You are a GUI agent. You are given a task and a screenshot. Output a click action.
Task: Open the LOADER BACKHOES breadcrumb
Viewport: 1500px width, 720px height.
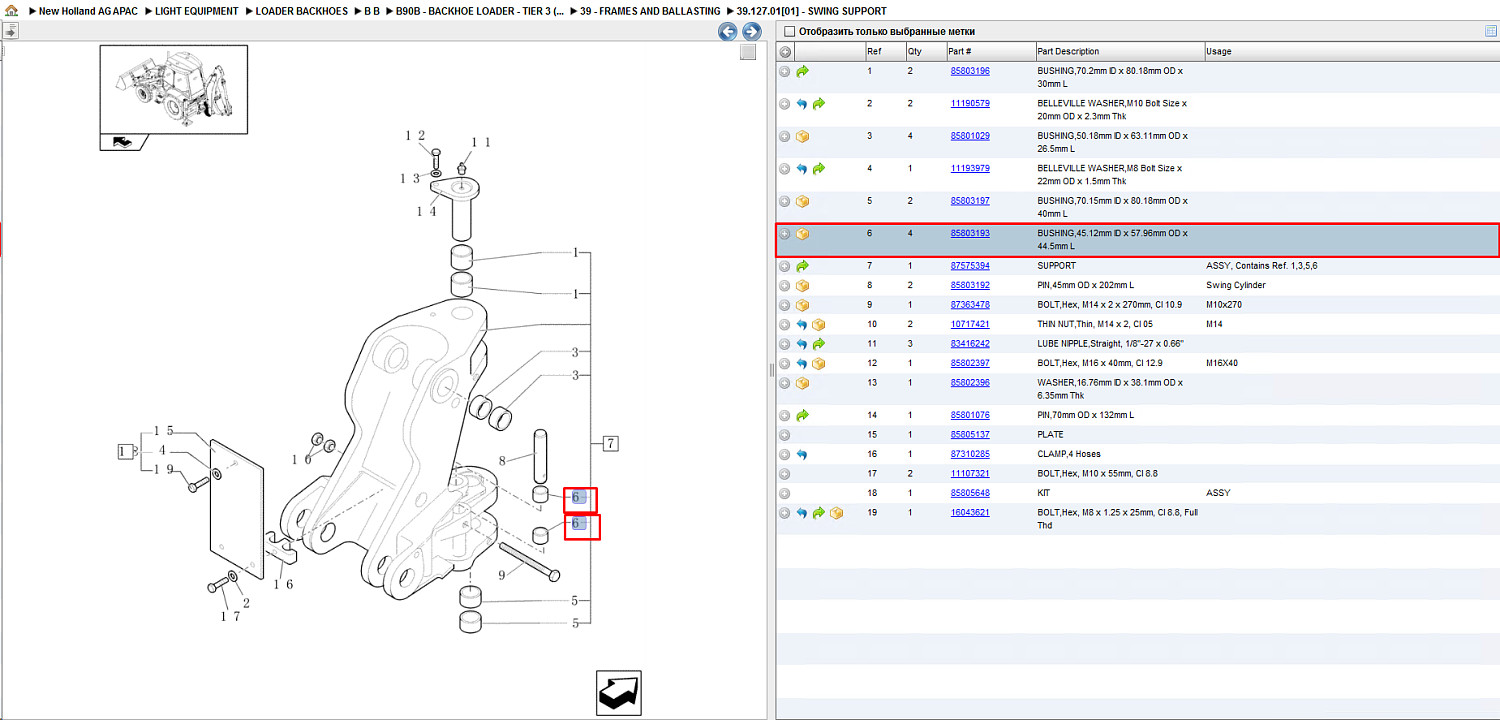point(302,11)
